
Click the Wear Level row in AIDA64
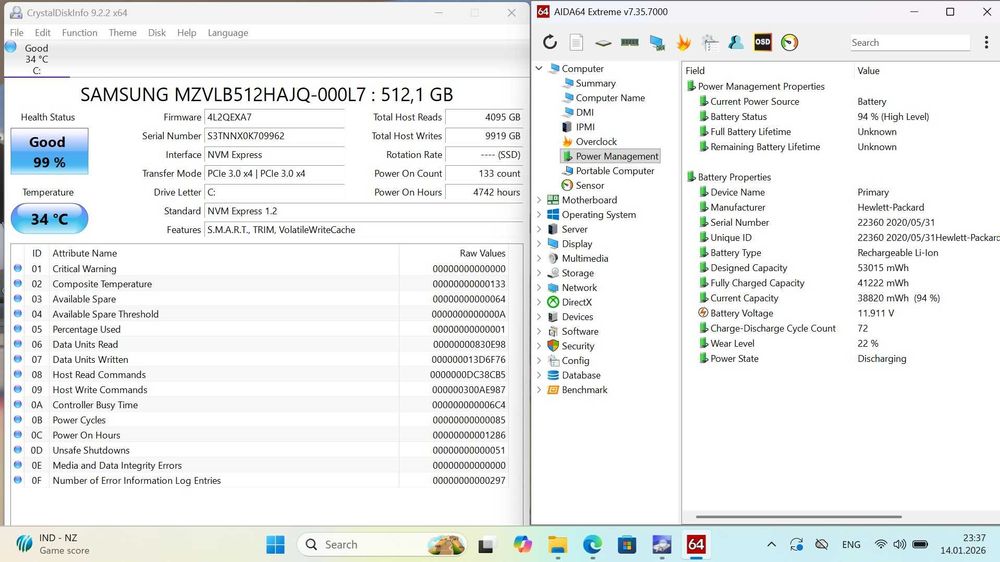pyautogui.click(x=842, y=343)
